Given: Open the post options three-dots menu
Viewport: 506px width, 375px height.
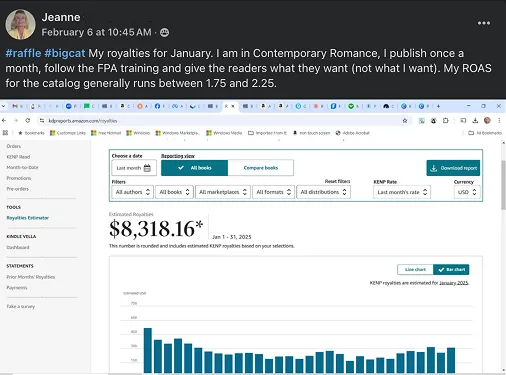Looking at the screenshot, I should [484, 23].
